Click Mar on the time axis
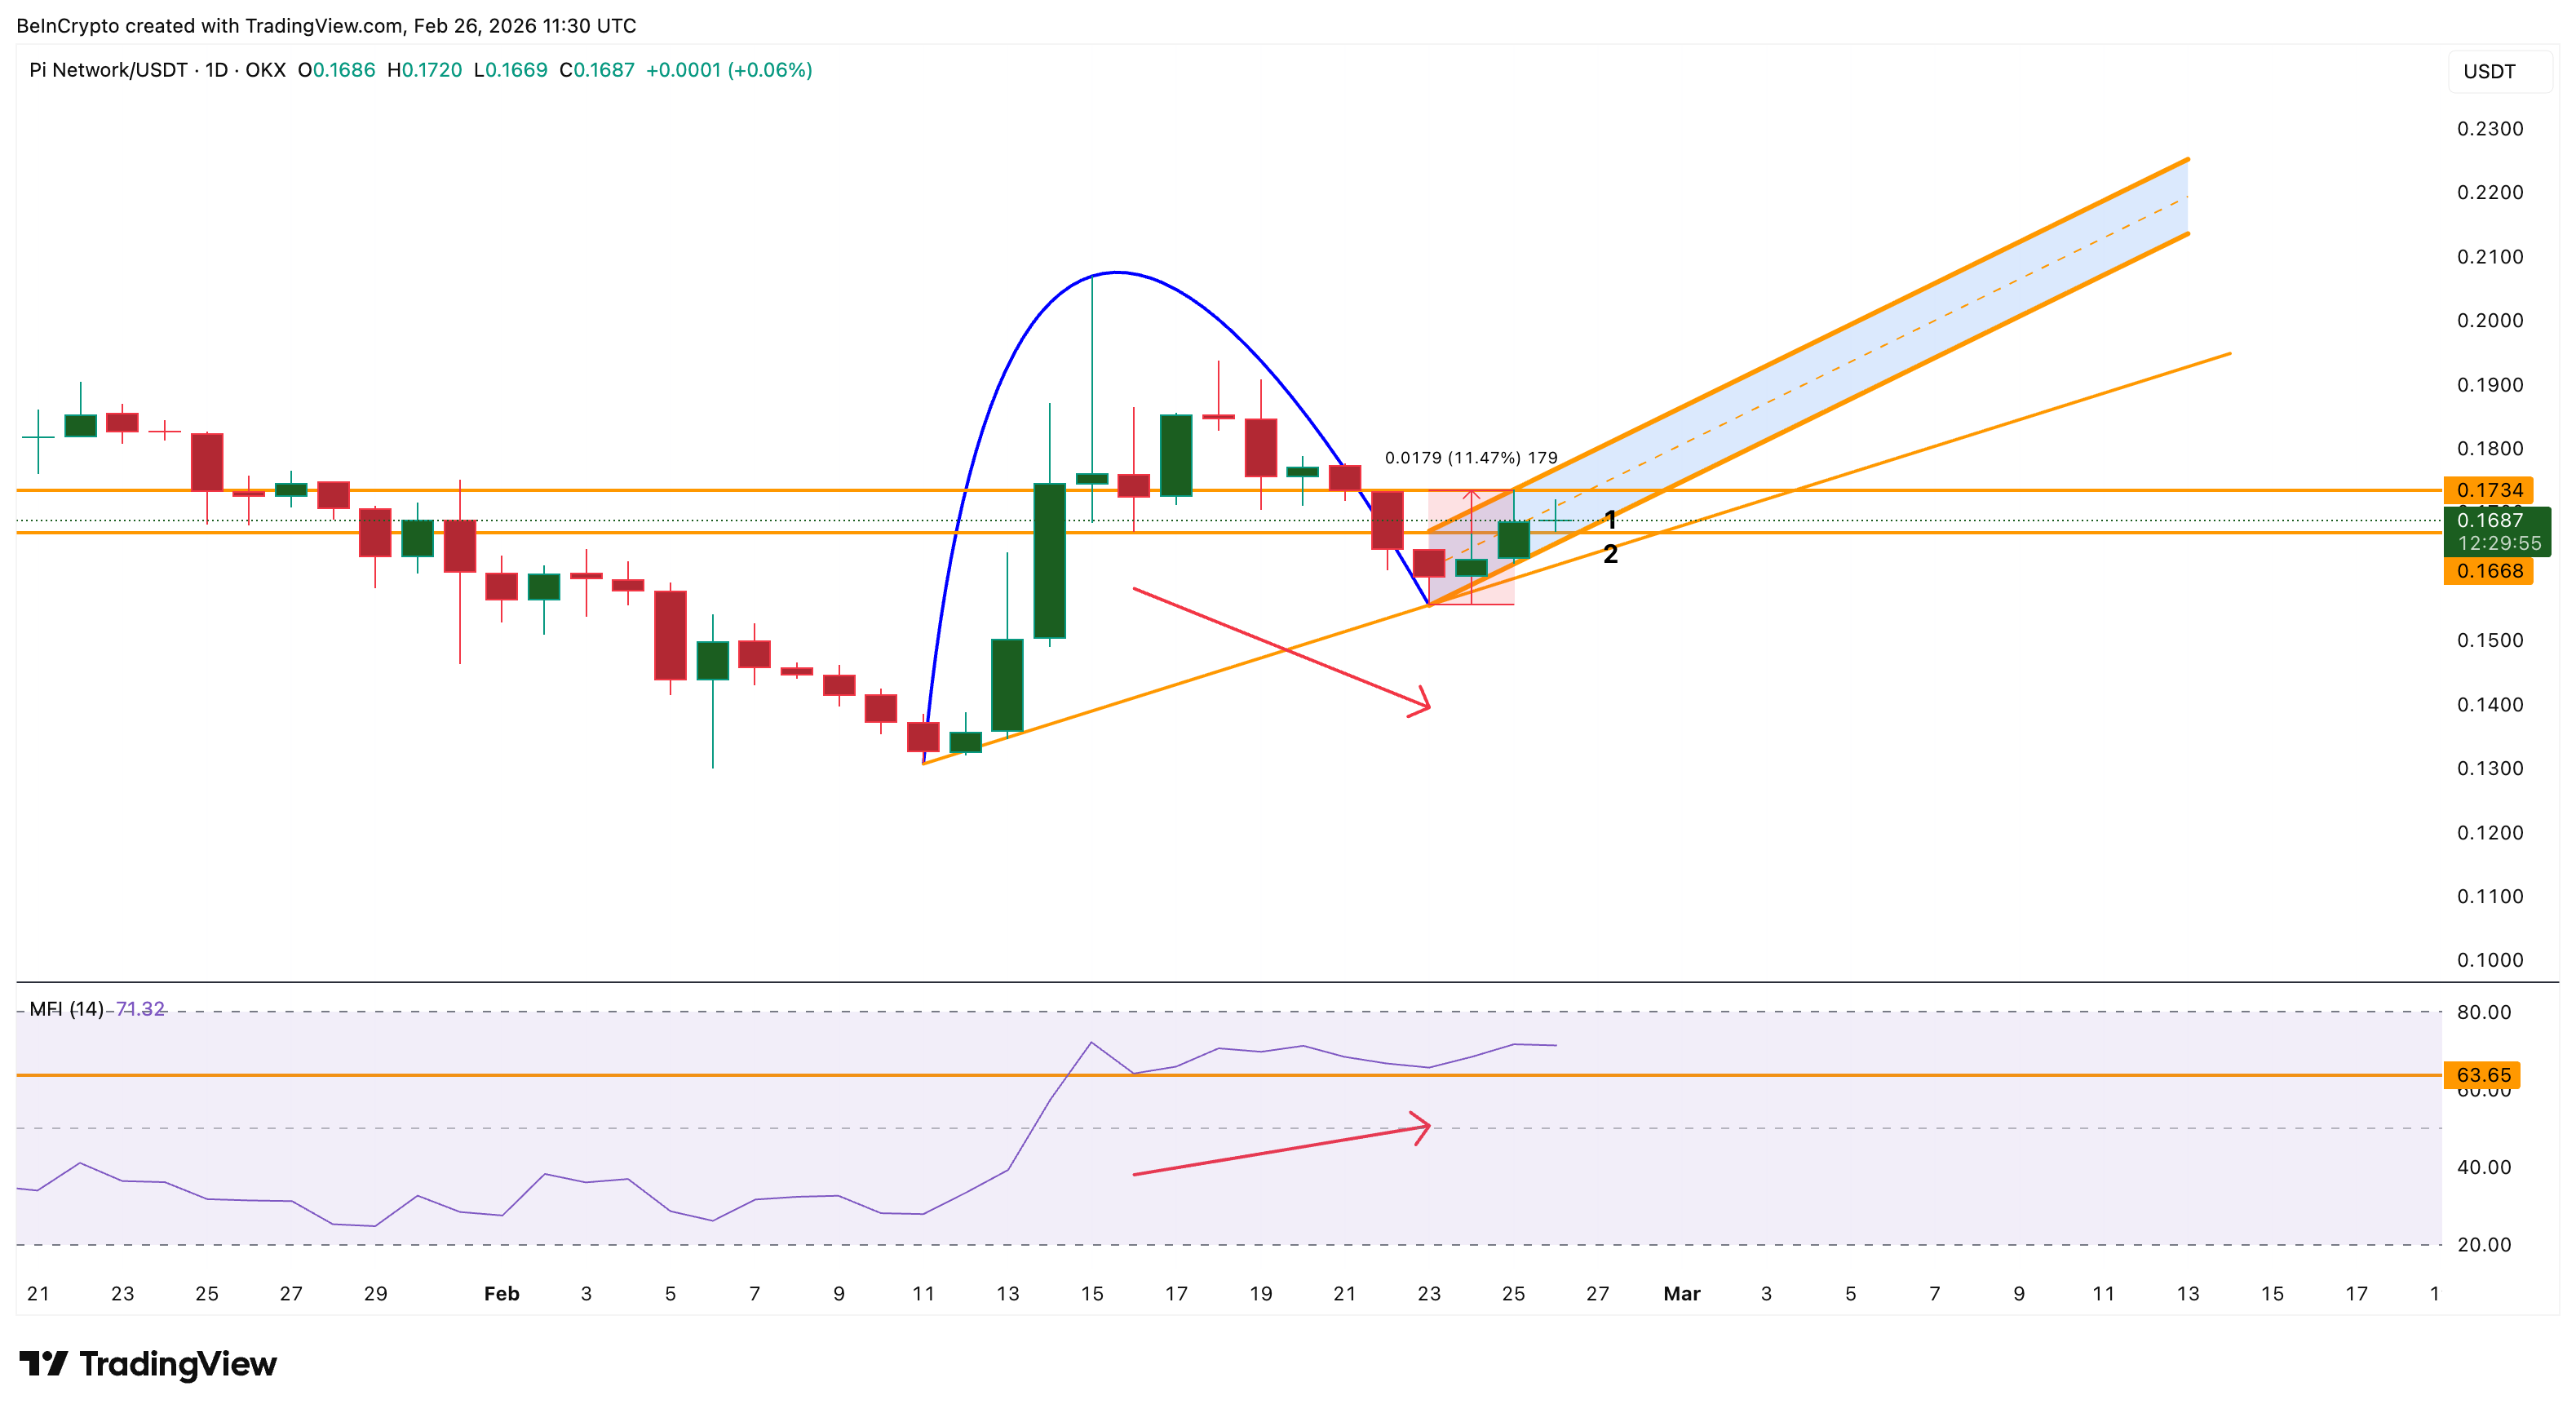This screenshot has height=1413, width=2576. click(x=1683, y=1292)
